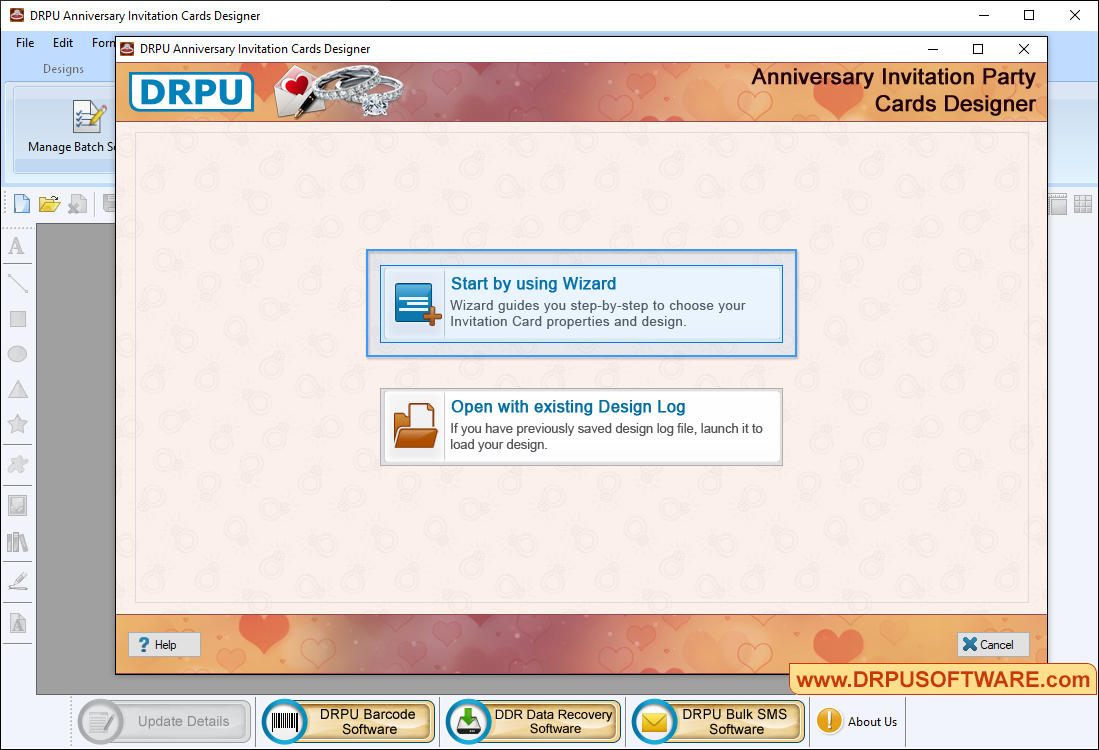Select the Ellipse shape tool
This screenshot has height=750, width=1099.
(17, 354)
